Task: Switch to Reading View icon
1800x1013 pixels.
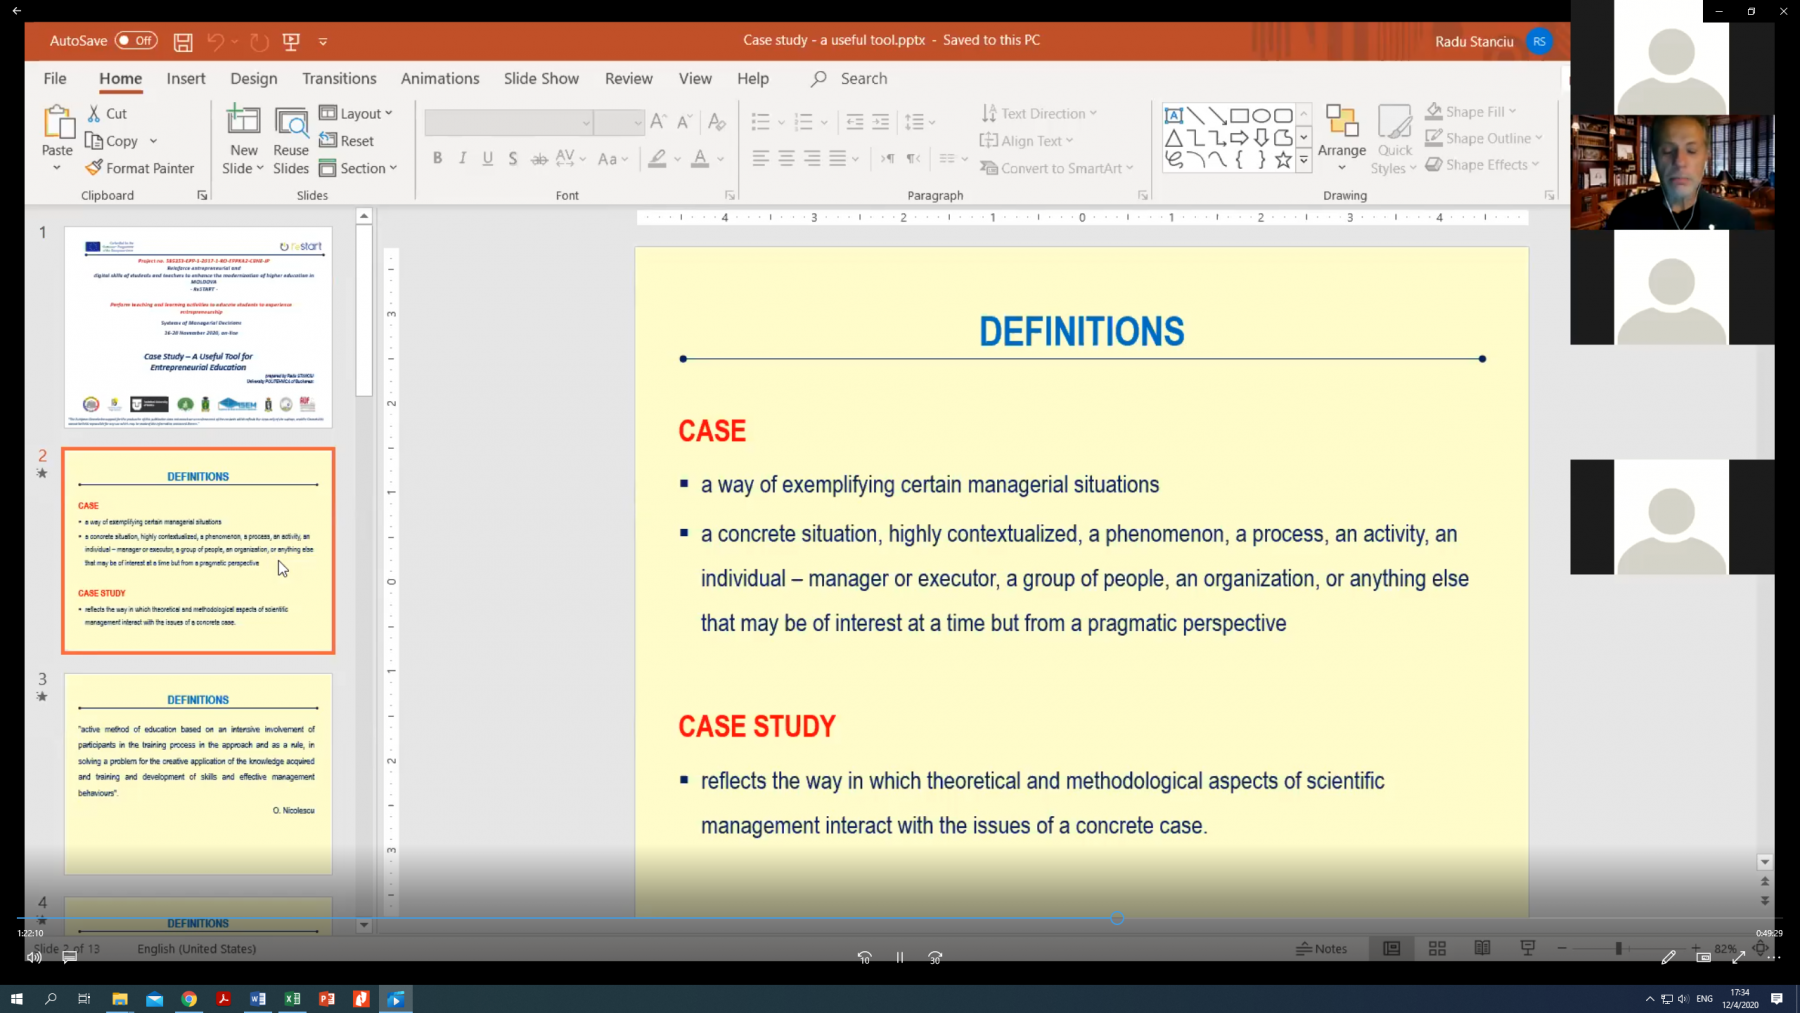Action: tap(1482, 949)
